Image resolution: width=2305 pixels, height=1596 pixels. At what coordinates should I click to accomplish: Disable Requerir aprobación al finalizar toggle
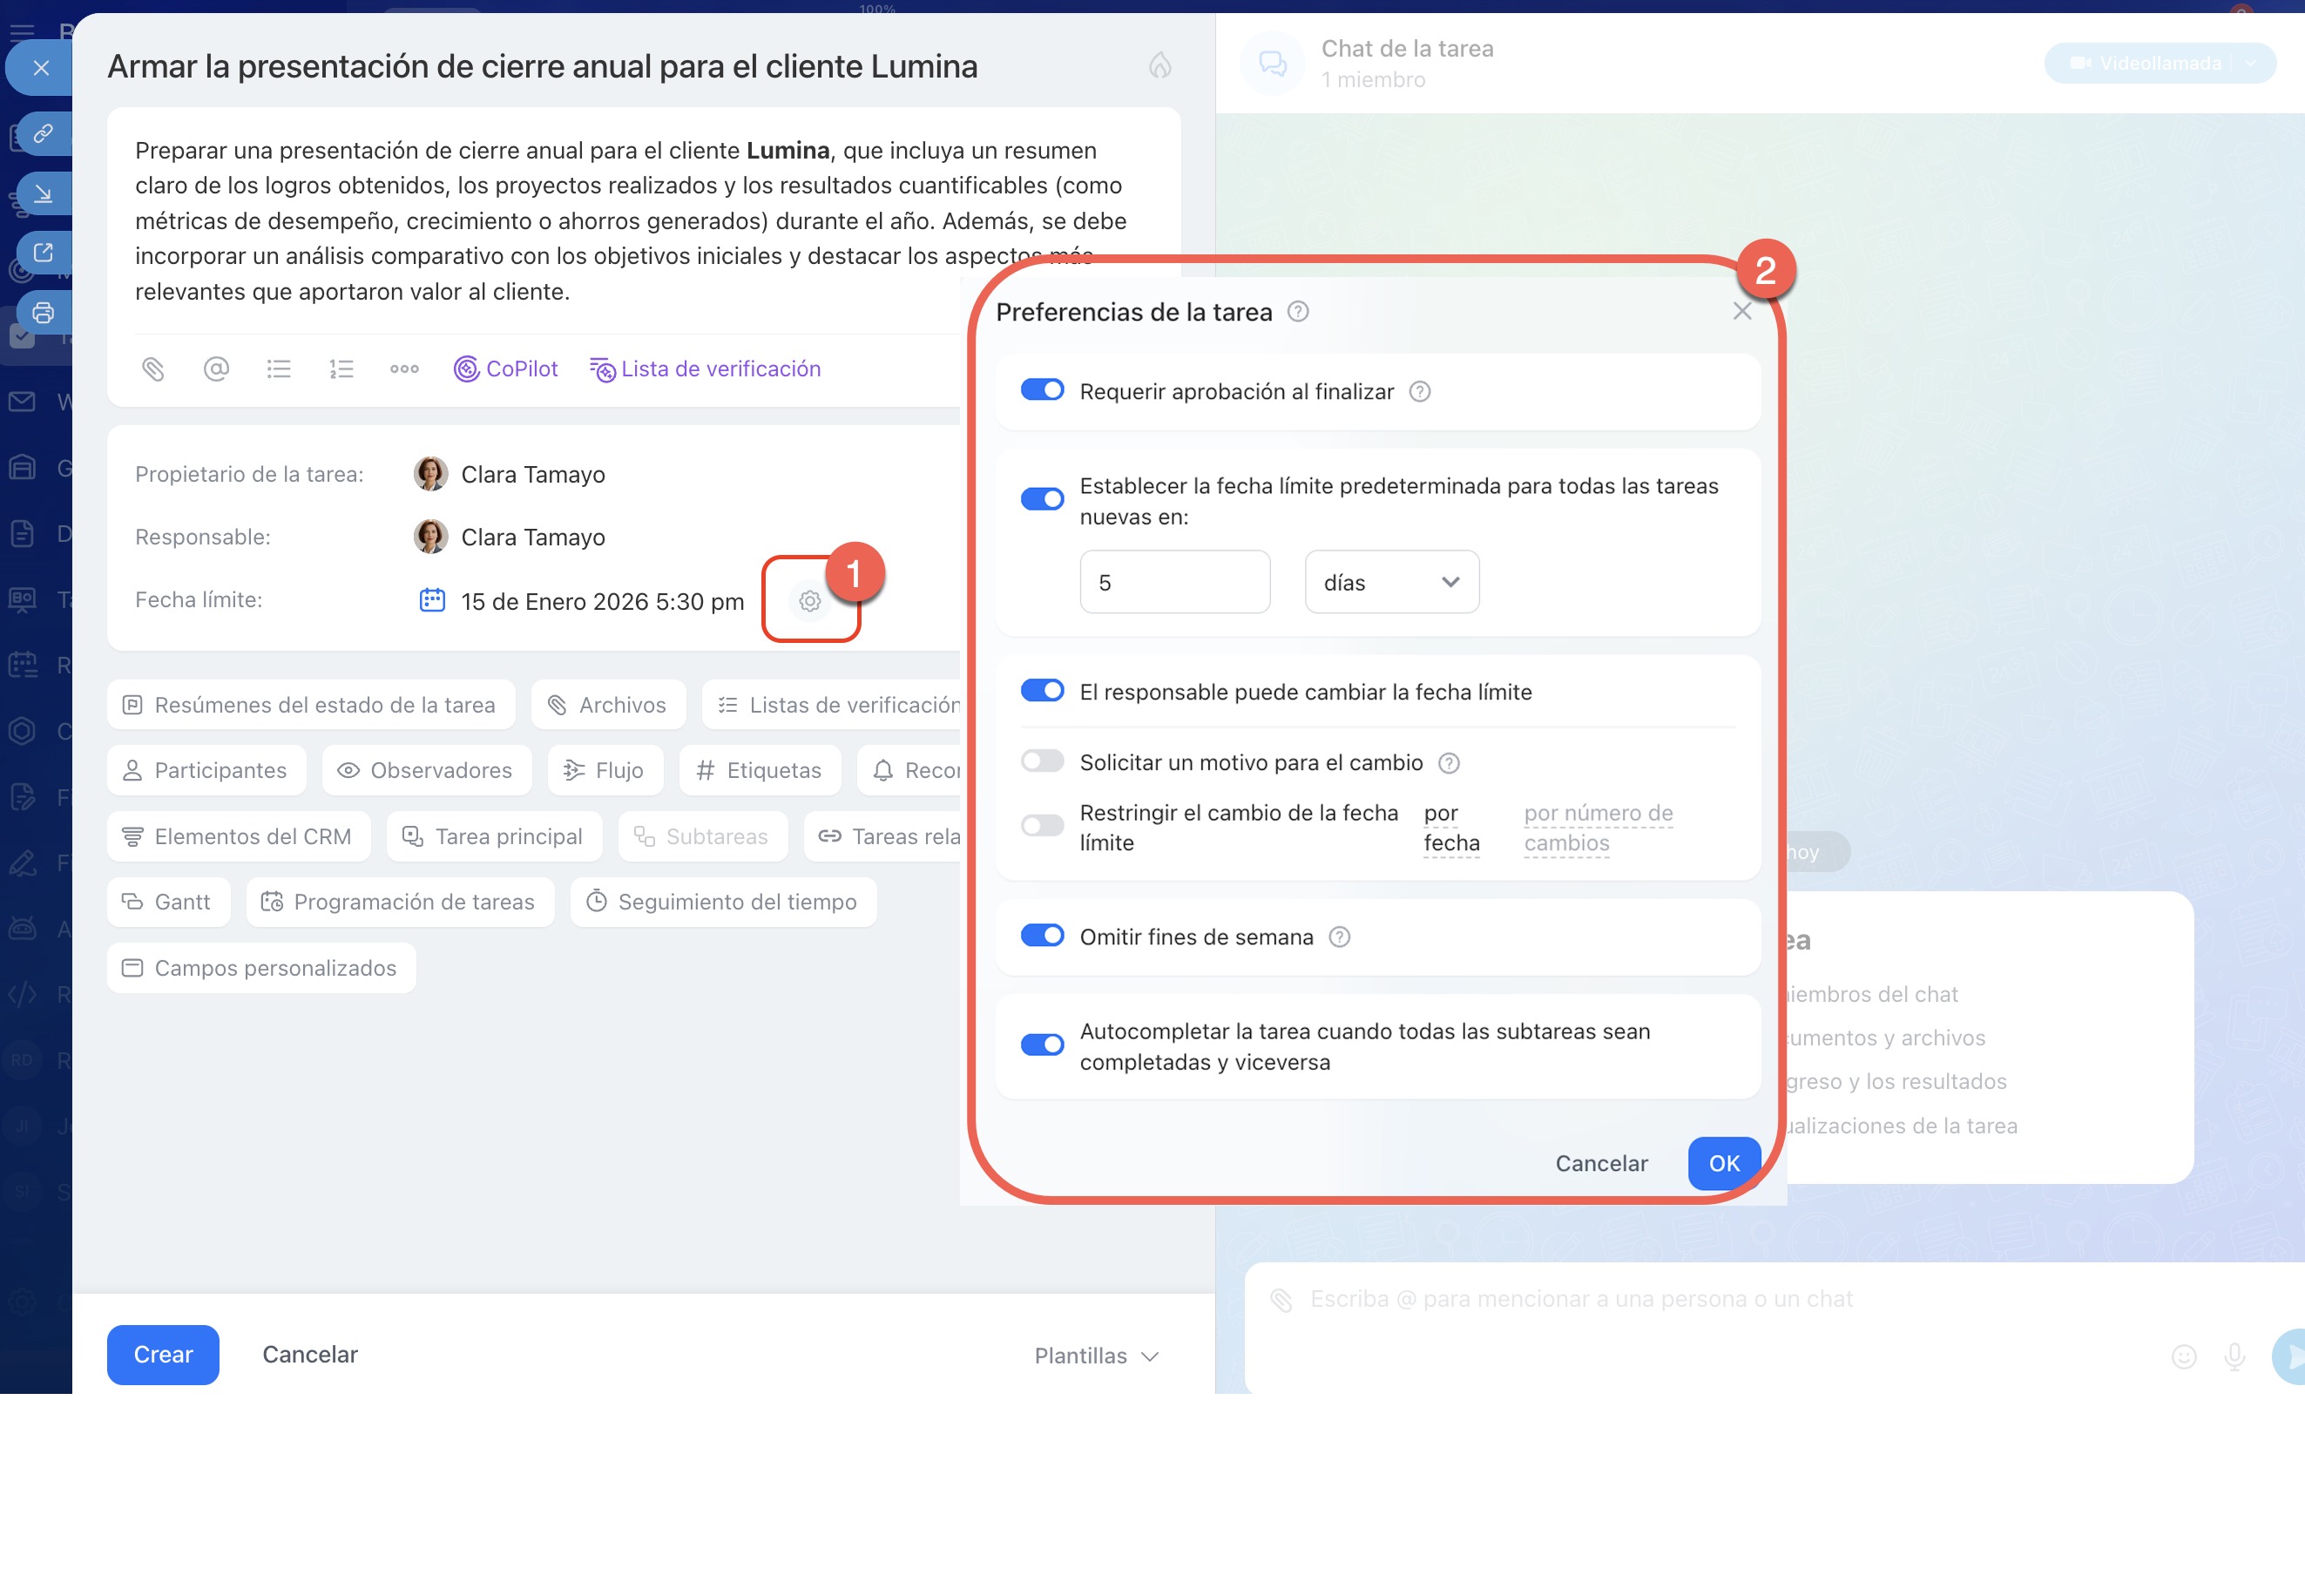click(1042, 390)
